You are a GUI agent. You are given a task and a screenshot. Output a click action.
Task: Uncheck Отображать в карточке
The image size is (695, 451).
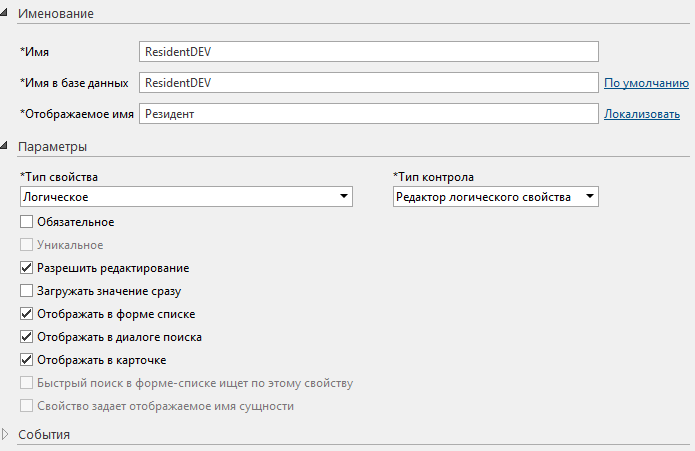(x=27, y=360)
